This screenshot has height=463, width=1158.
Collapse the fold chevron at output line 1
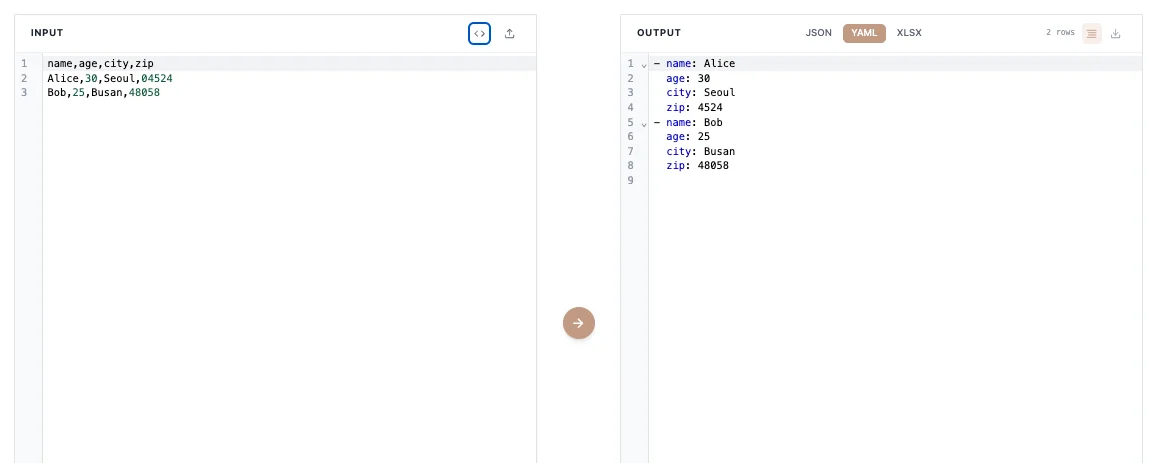pos(644,64)
